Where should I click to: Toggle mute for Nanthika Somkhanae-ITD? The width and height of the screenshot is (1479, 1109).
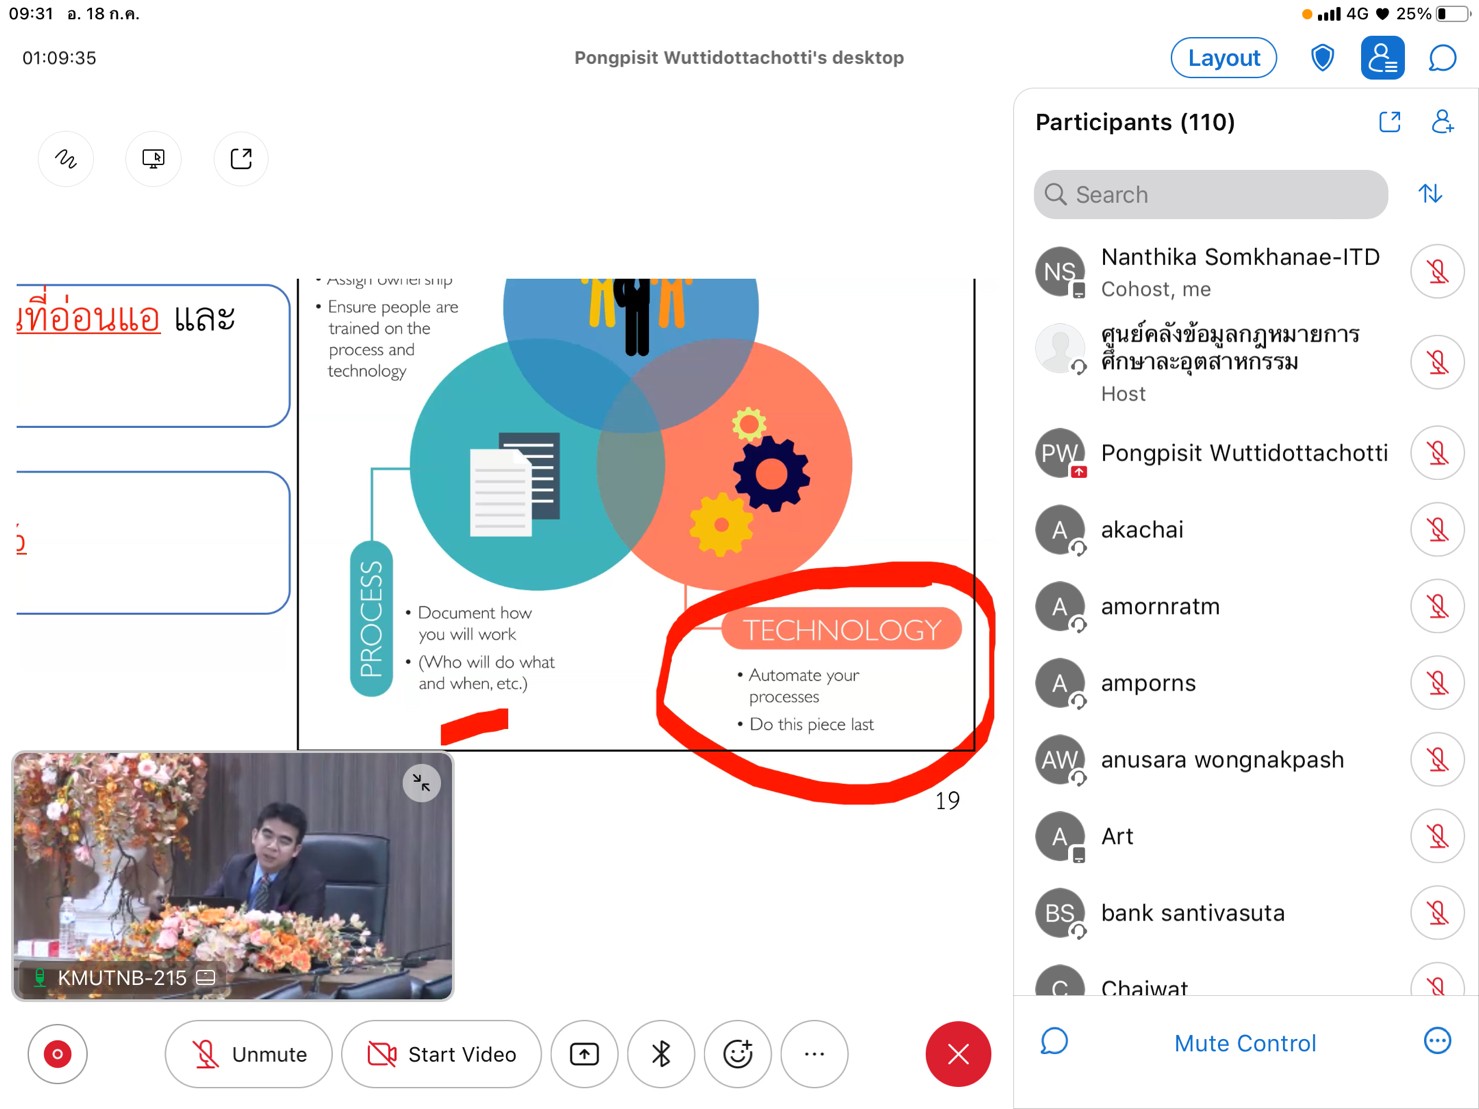pos(1437,271)
